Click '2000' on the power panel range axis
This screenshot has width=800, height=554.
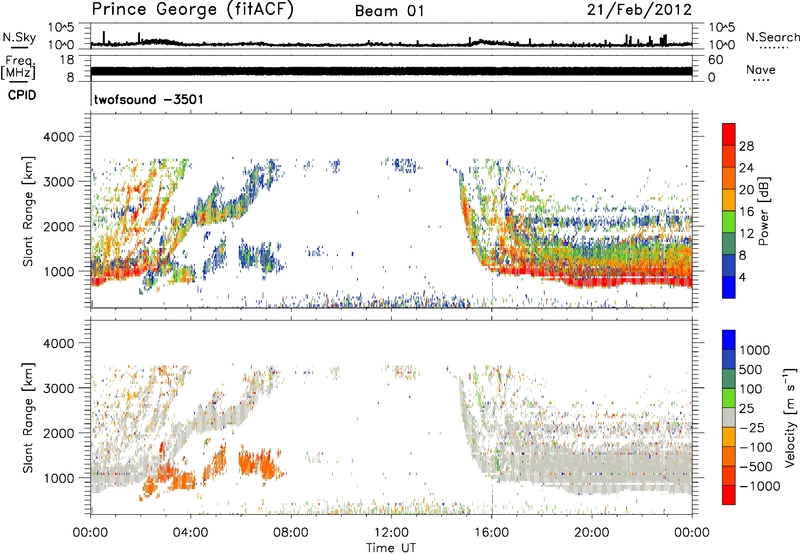pyautogui.click(x=58, y=226)
